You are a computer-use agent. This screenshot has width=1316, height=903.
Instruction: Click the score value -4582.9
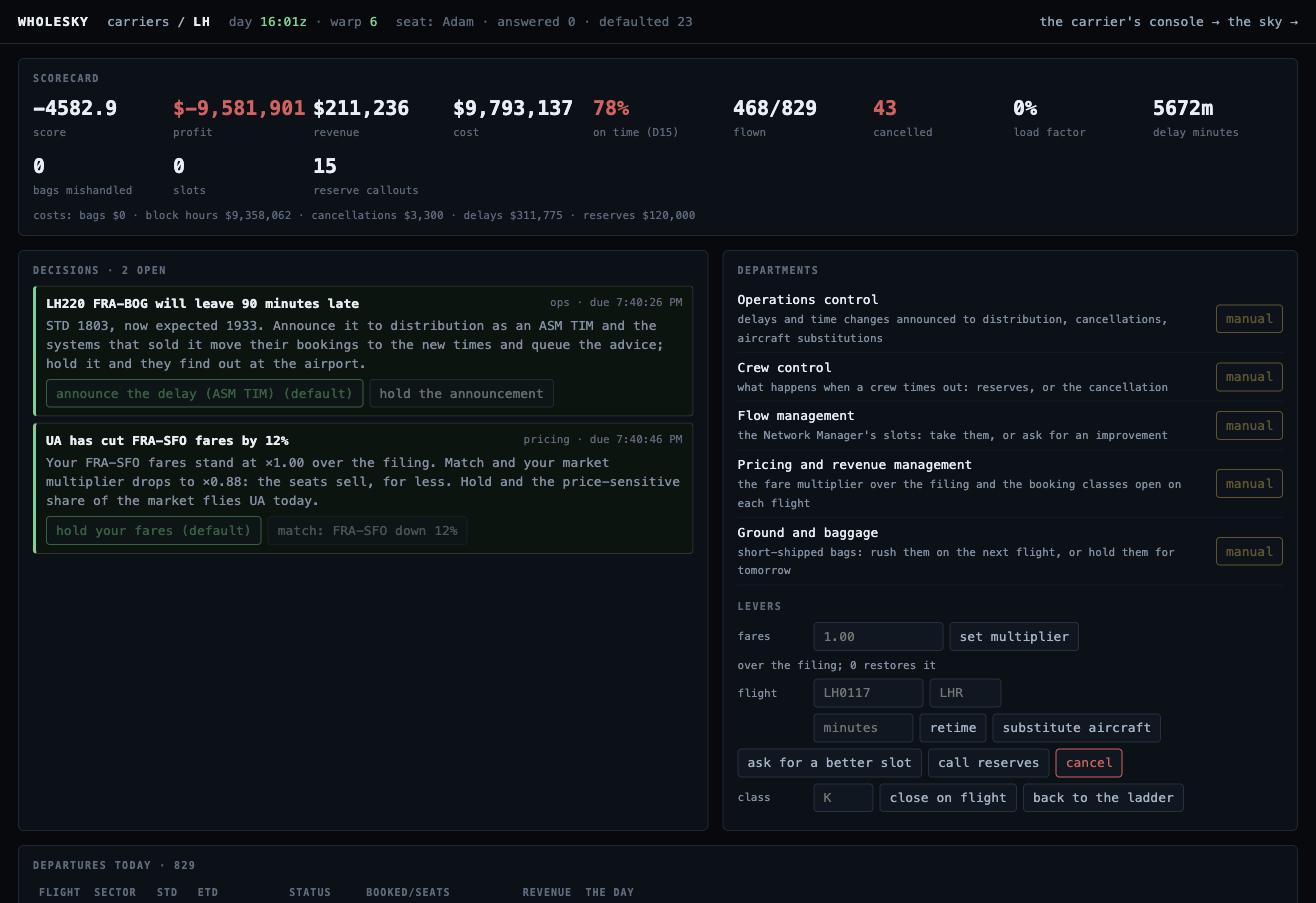[75, 108]
